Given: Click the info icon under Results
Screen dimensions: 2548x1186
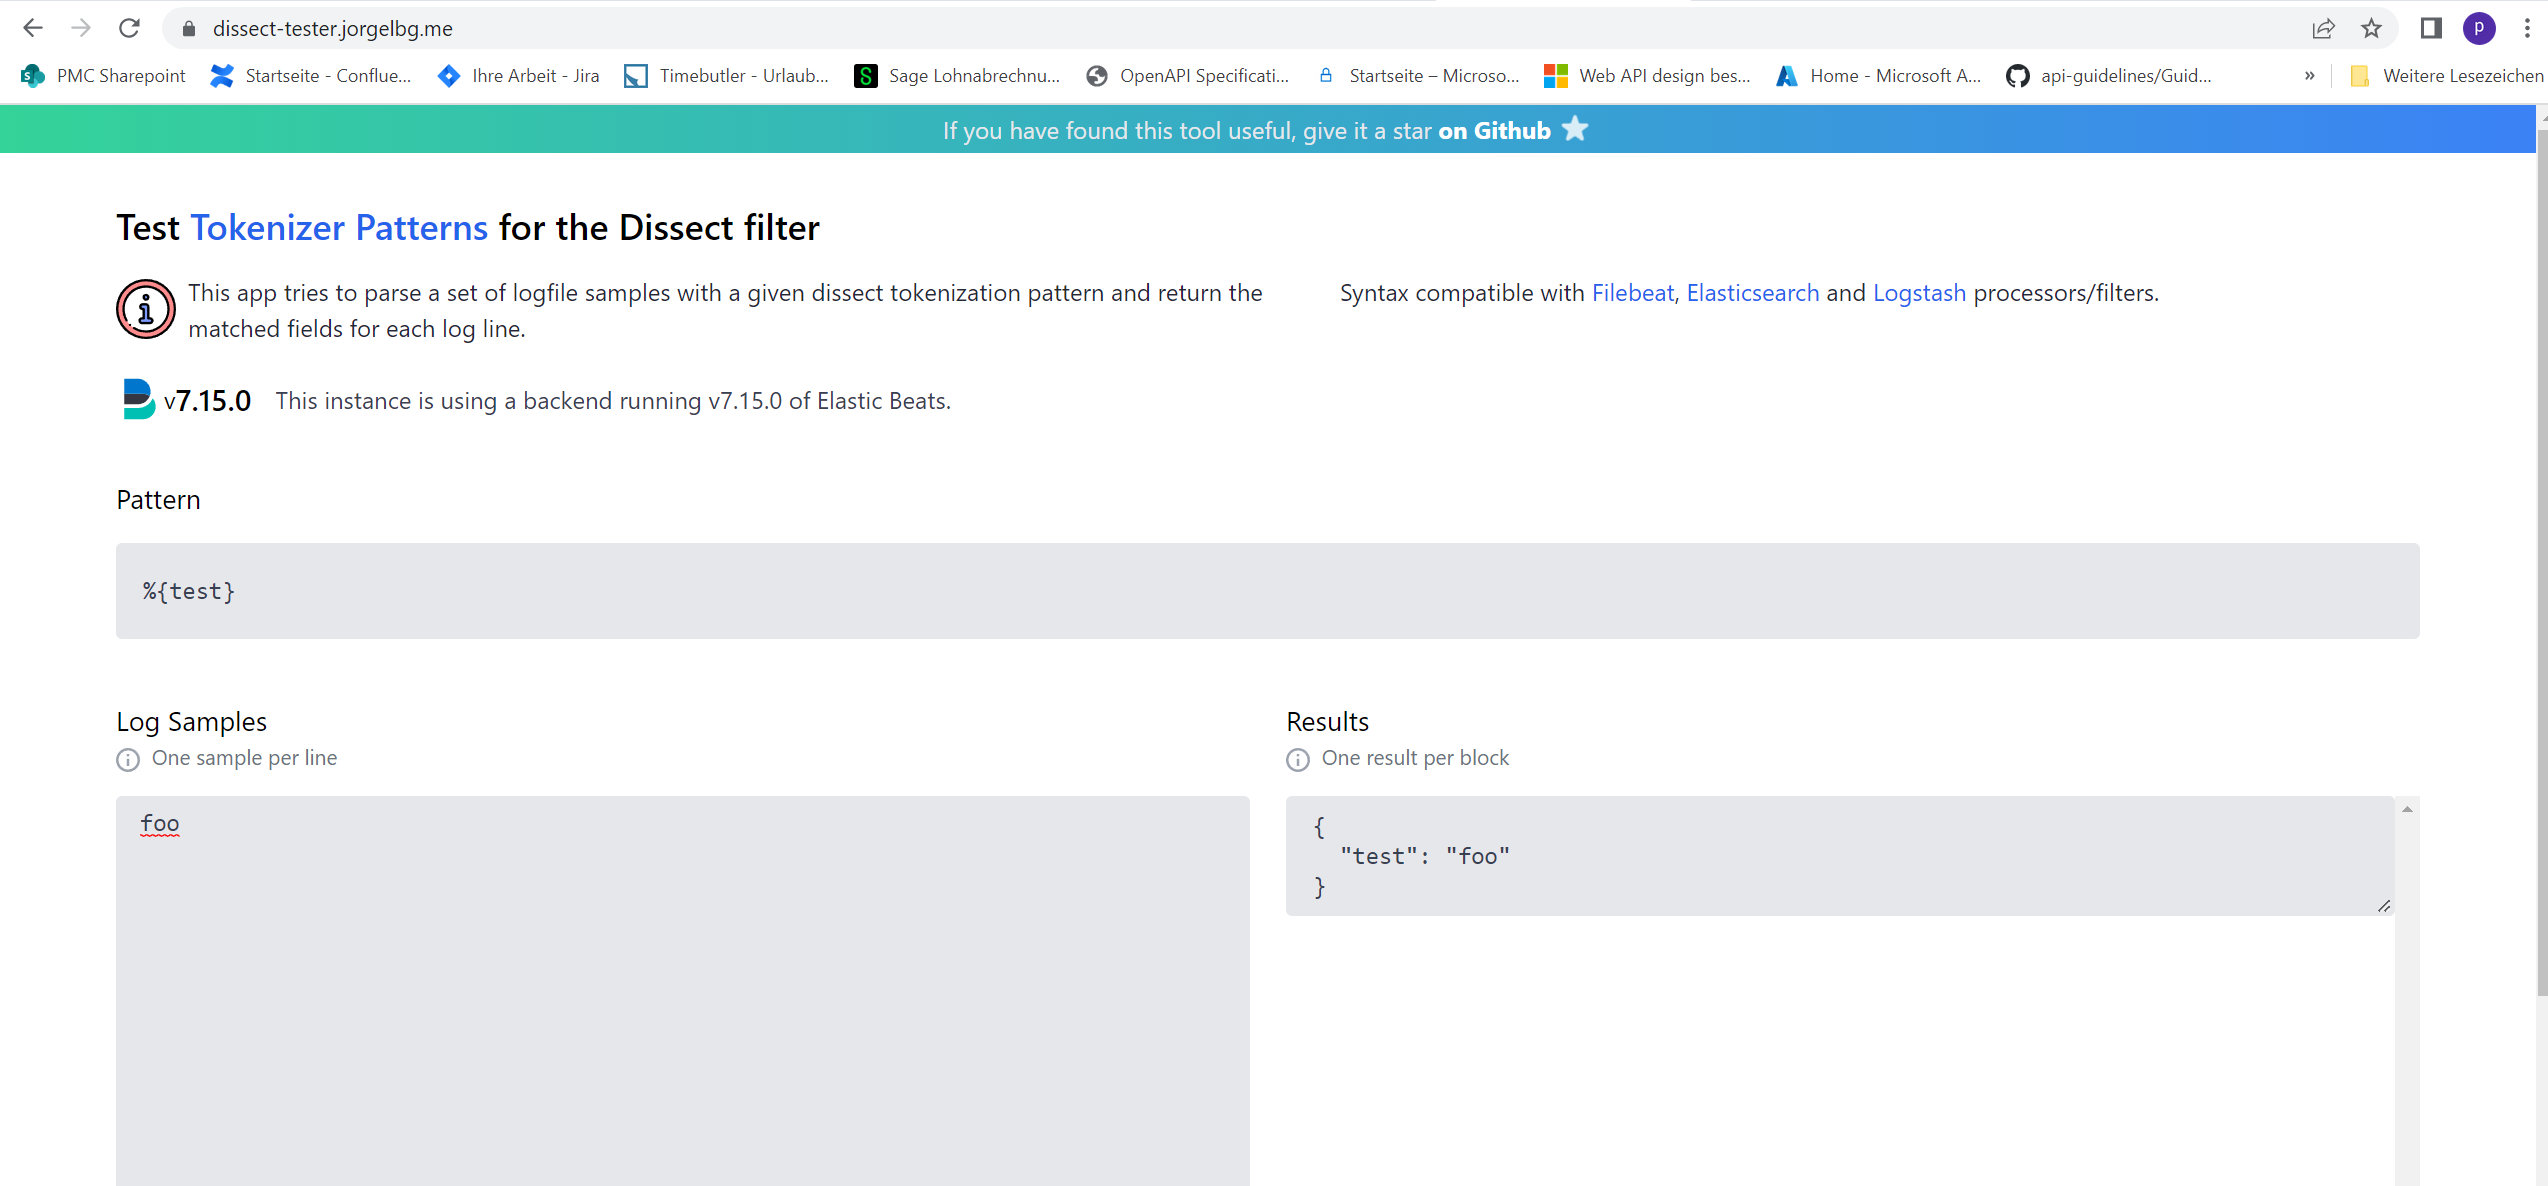Looking at the screenshot, I should (1297, 759).
